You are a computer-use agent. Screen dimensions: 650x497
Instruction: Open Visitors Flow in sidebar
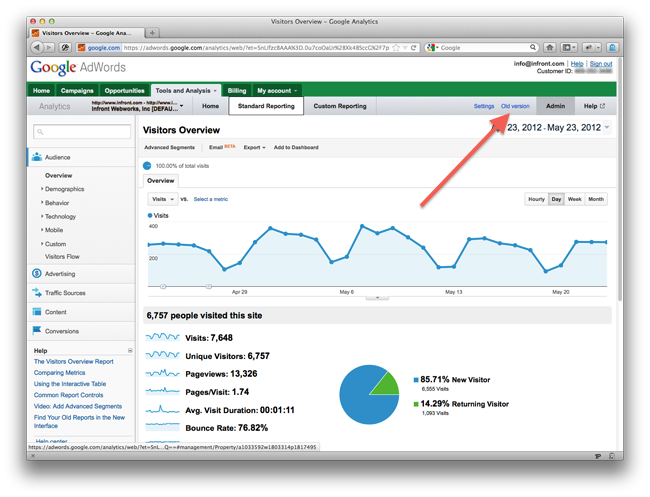[x=62, y=257]
